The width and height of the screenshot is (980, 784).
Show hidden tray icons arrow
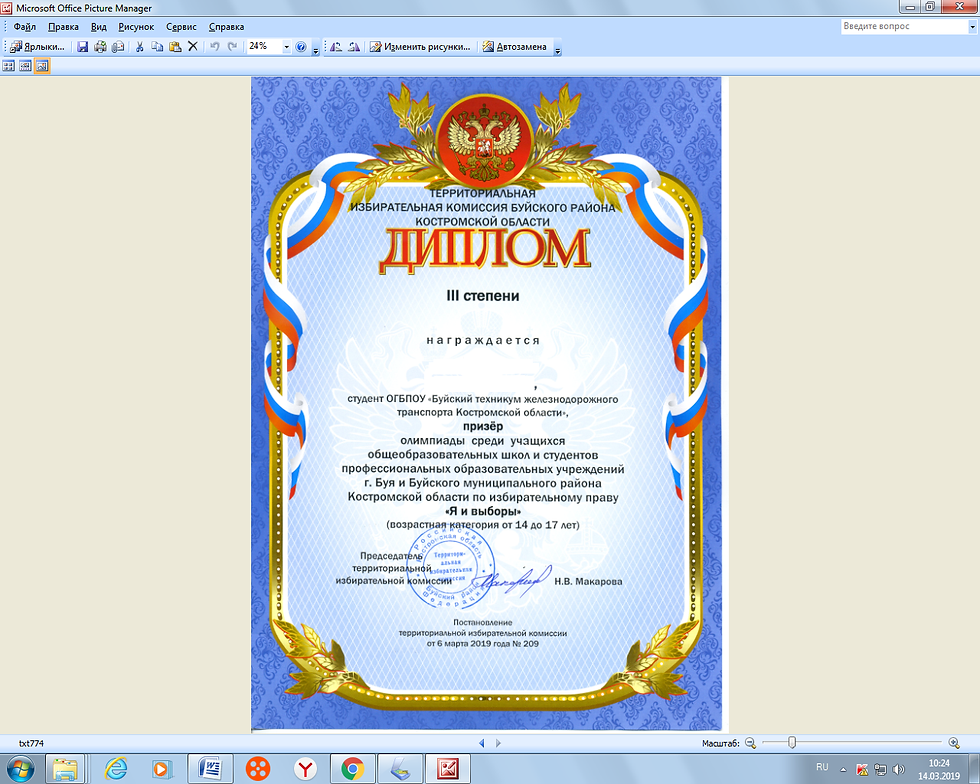(x=843, y=770)
